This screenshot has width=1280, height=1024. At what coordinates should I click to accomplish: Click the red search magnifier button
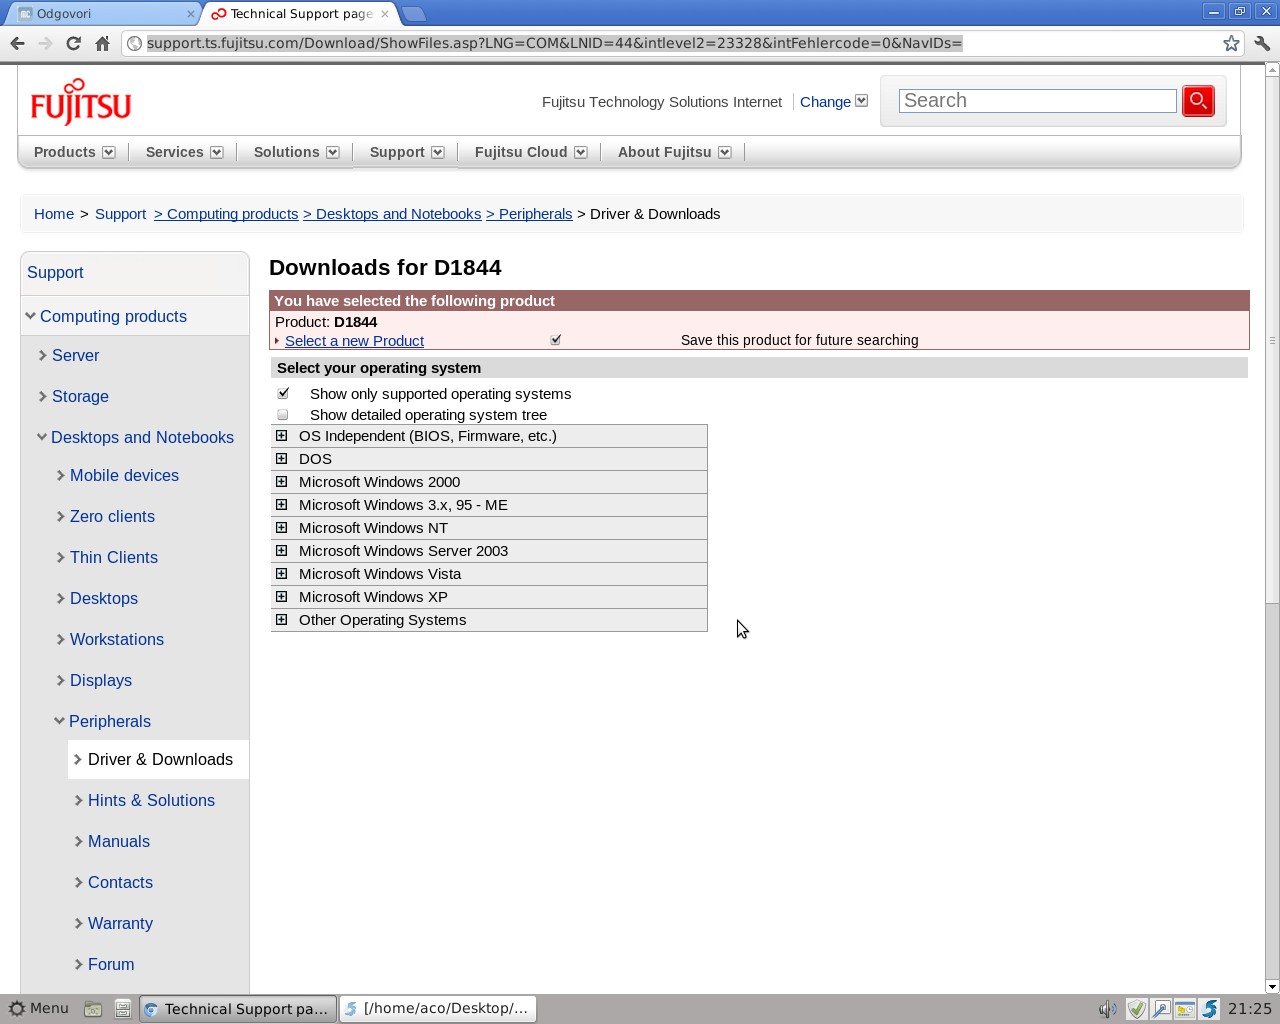(1198, 101)
